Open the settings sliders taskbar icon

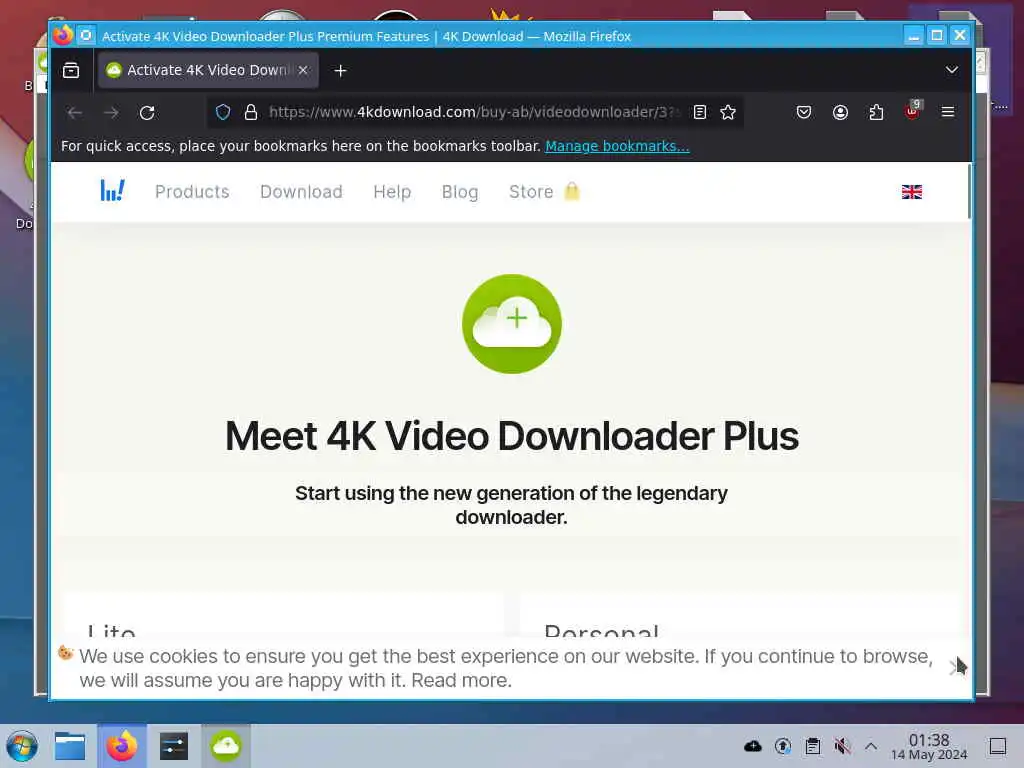pos(174,746)
